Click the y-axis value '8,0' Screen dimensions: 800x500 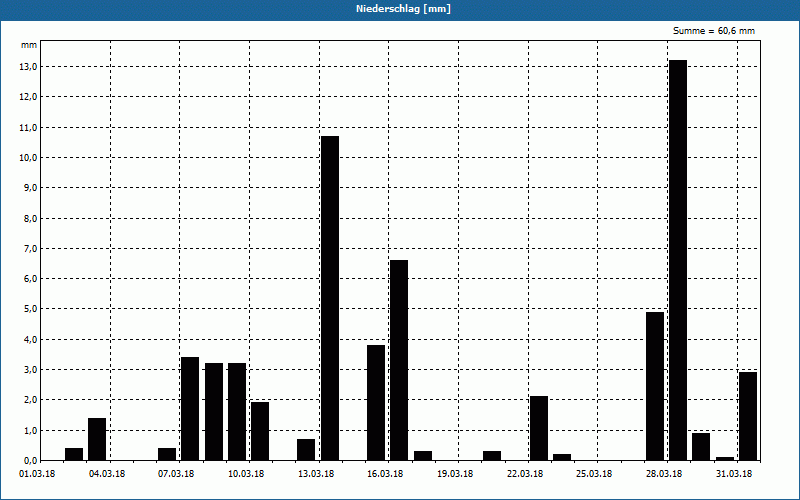point(30,218)
